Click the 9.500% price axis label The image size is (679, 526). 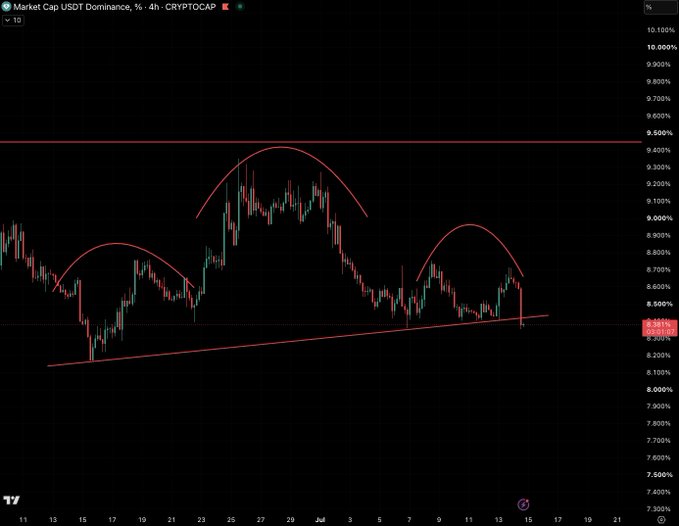click(x=660, y=133)
